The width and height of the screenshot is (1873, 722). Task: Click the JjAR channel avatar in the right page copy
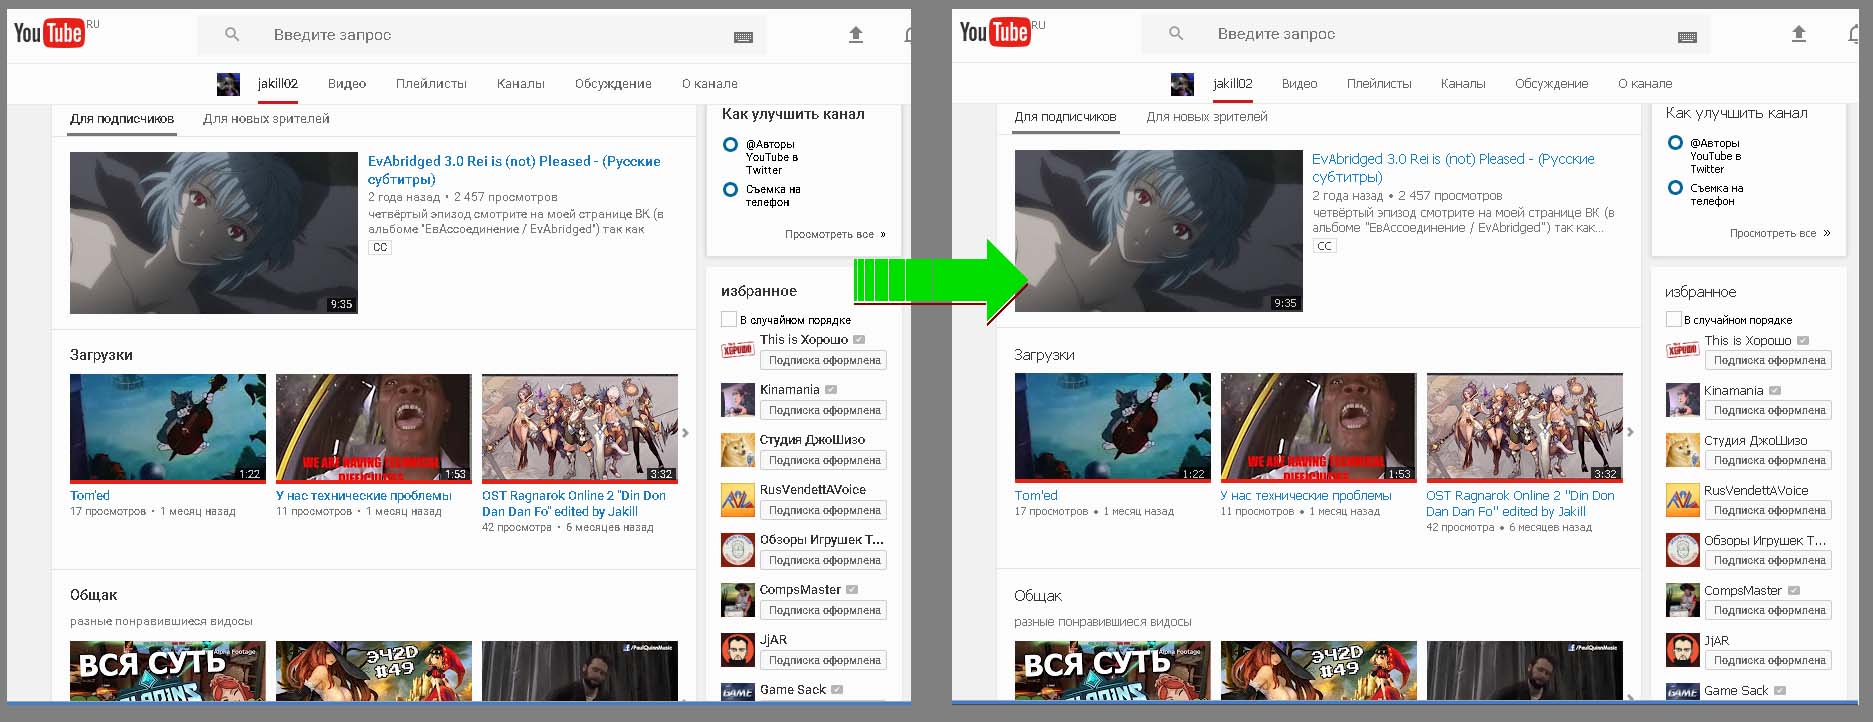click(x=1683, y=651)
